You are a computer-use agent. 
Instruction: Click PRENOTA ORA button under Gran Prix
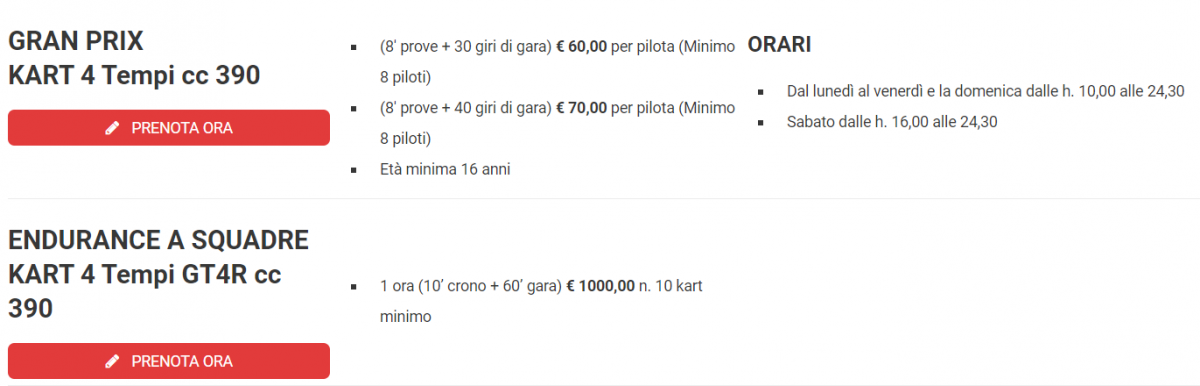pyautogui.click(x=169, y=128)
